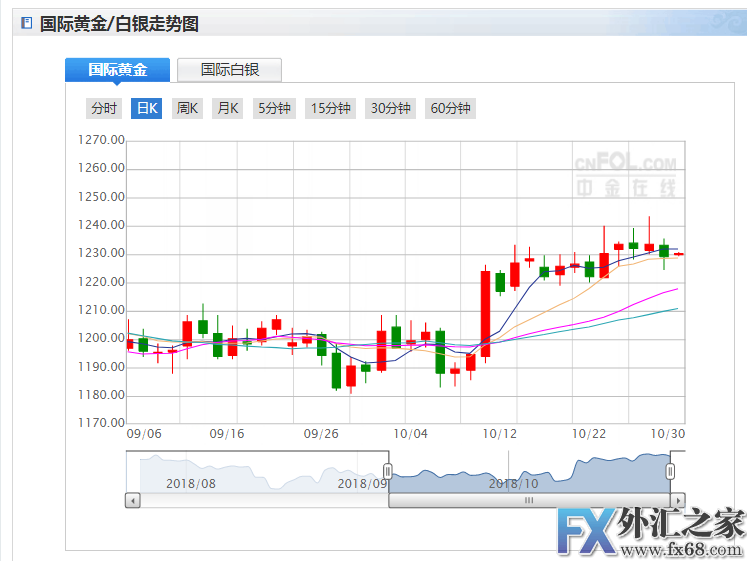Click the tall red candle near 10/12
747x561 pixels.
(485, 314)
